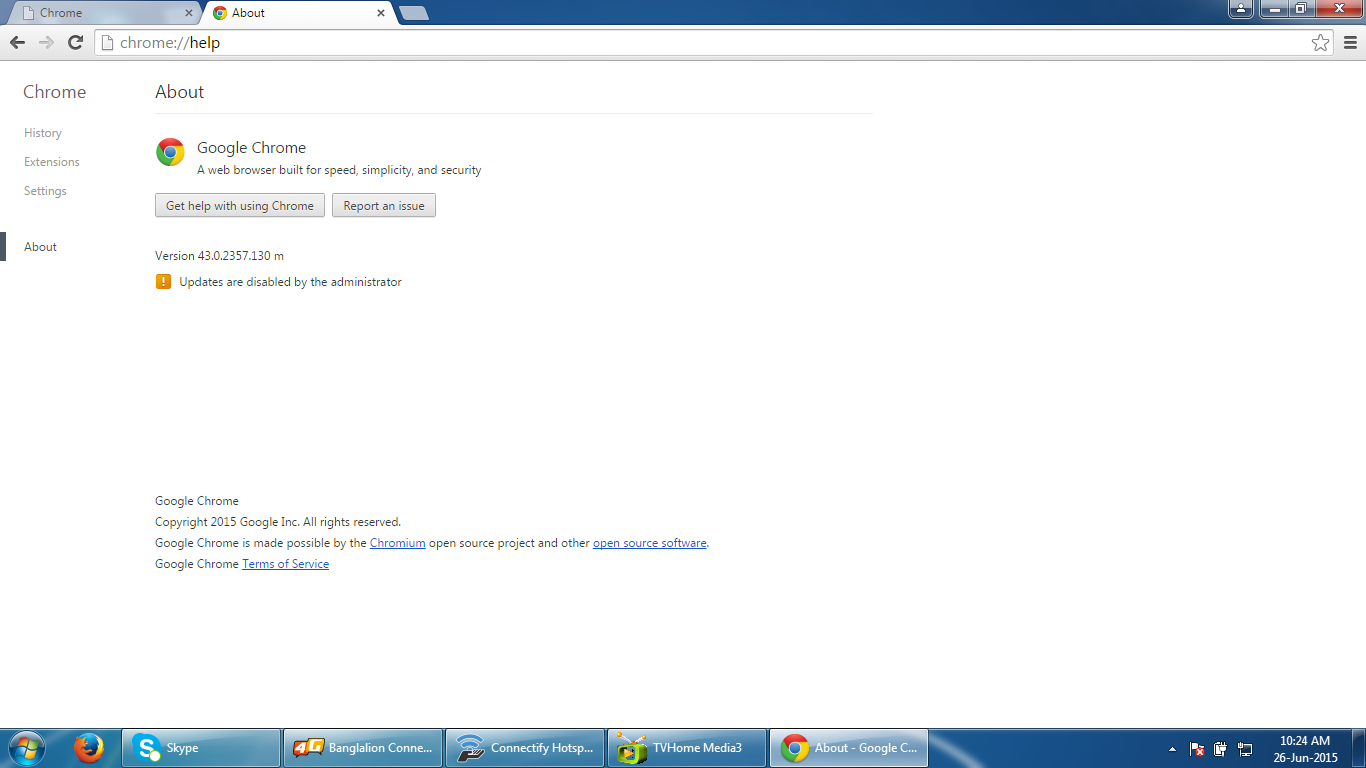Image resolution: width=1366 pixels, height=768 pixels.
Task: Click the network tray icon
Action: [1245, 749]
